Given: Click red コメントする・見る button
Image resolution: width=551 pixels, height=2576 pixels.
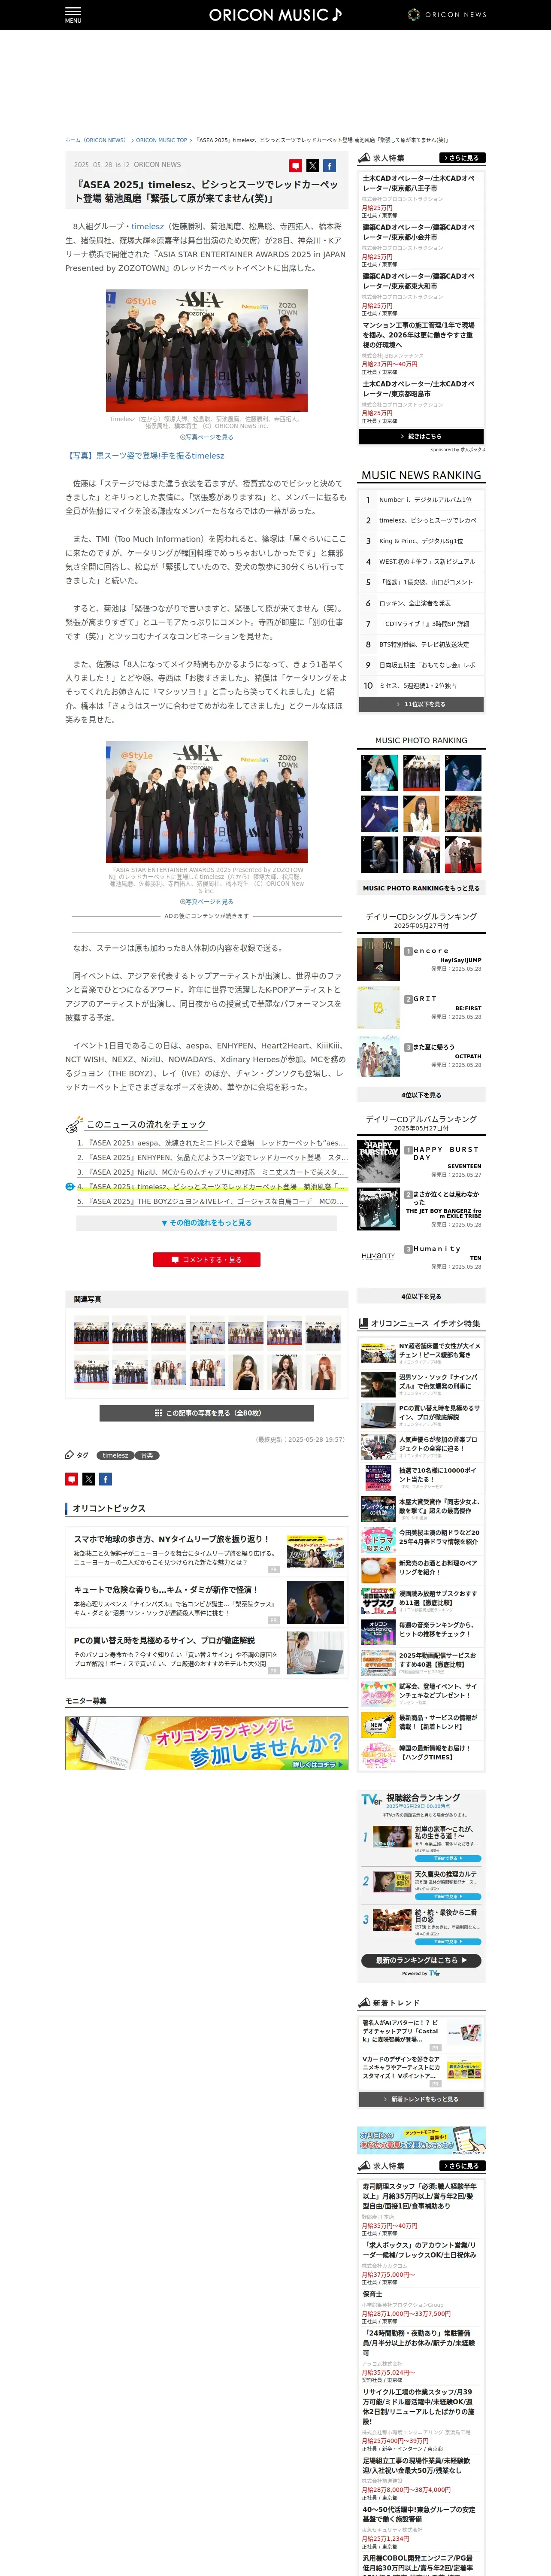Looking at the screenshot, I should (x=207, y=1260).
